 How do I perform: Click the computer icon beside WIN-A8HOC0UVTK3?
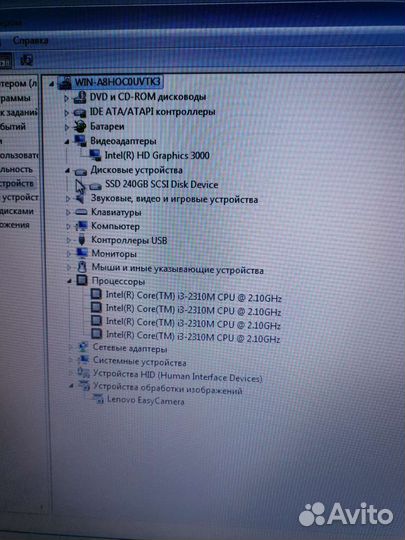tap(65, 83)
